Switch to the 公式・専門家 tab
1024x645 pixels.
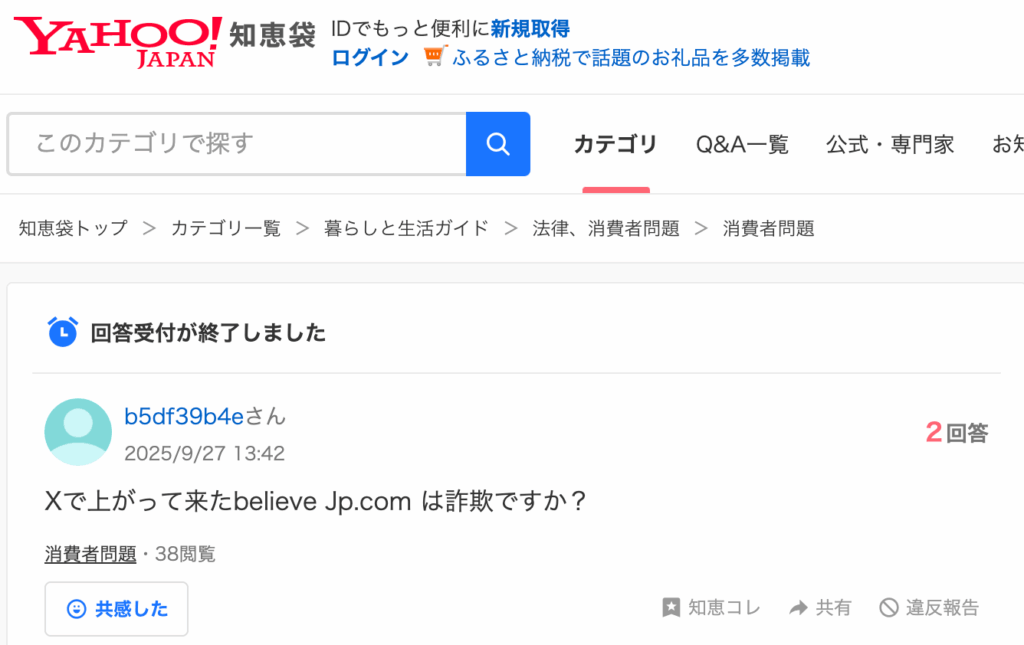click(889, 144)
